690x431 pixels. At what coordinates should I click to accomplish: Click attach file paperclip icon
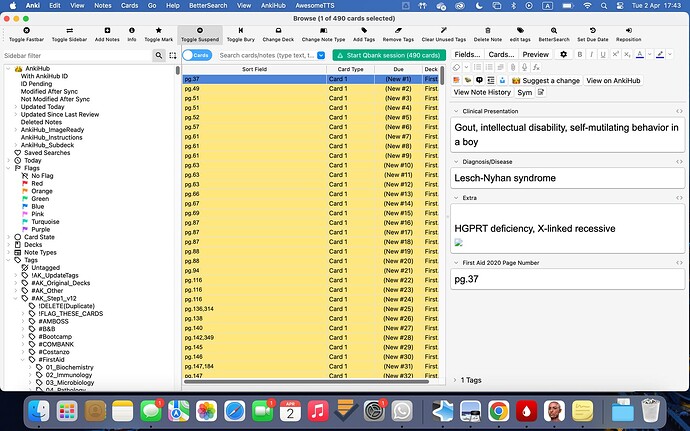tap(512, 67)
